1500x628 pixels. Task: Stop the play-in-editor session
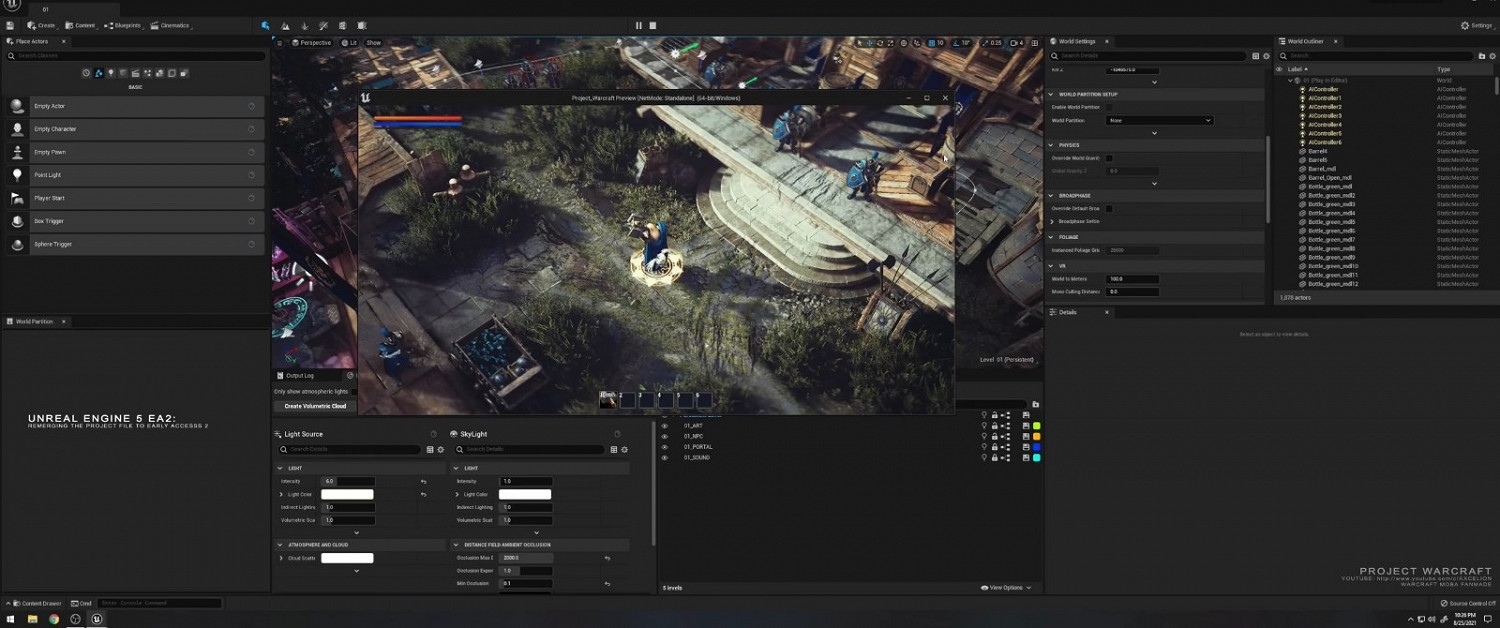pos(653,25)
